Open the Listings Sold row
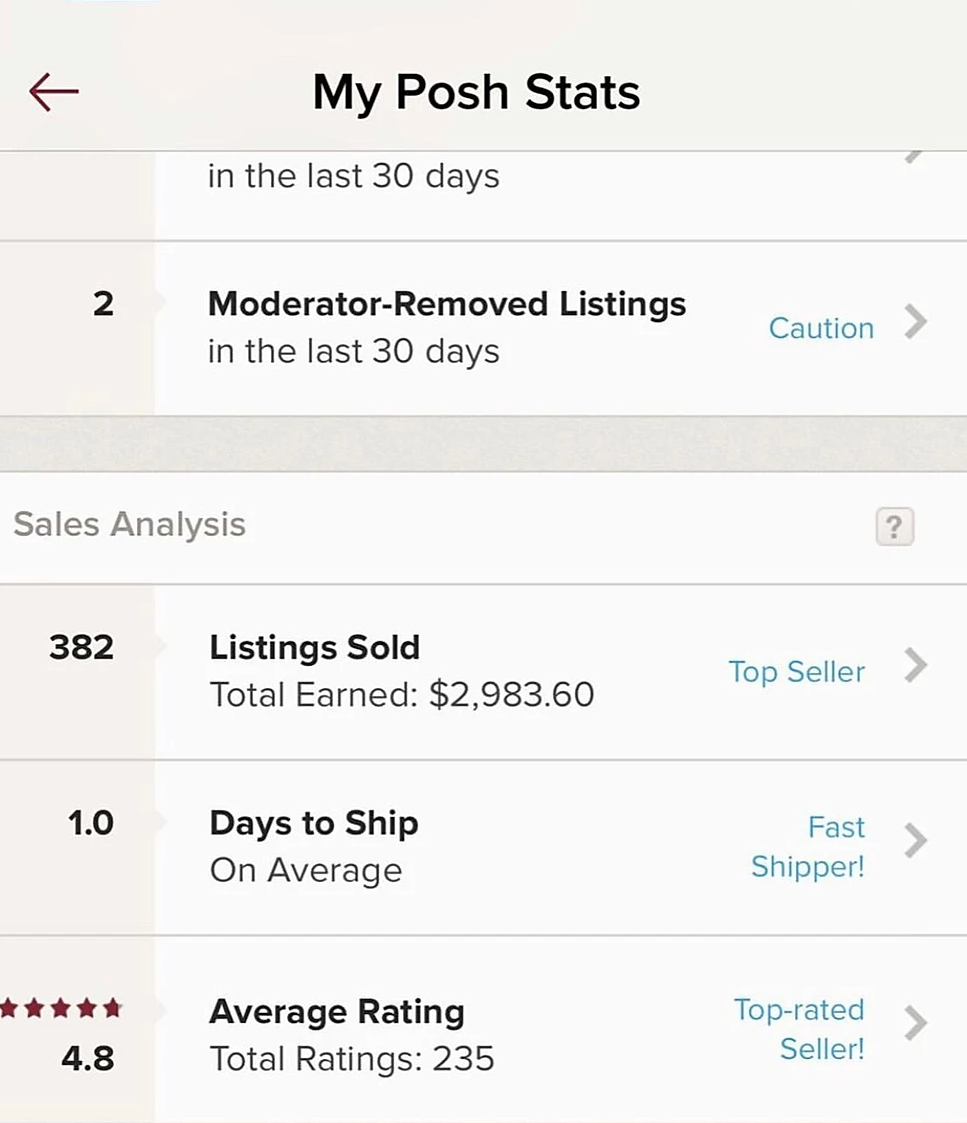 click(484, 672)
